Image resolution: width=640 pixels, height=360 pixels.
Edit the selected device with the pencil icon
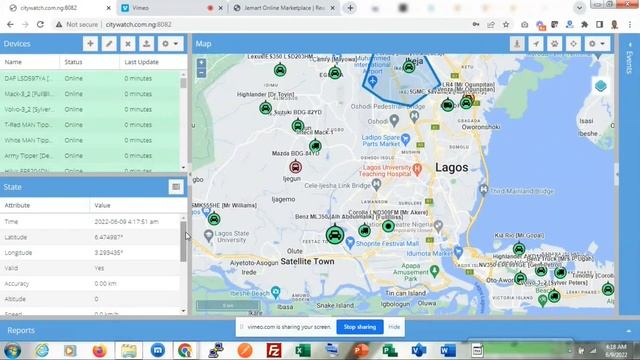pos(109,44)
